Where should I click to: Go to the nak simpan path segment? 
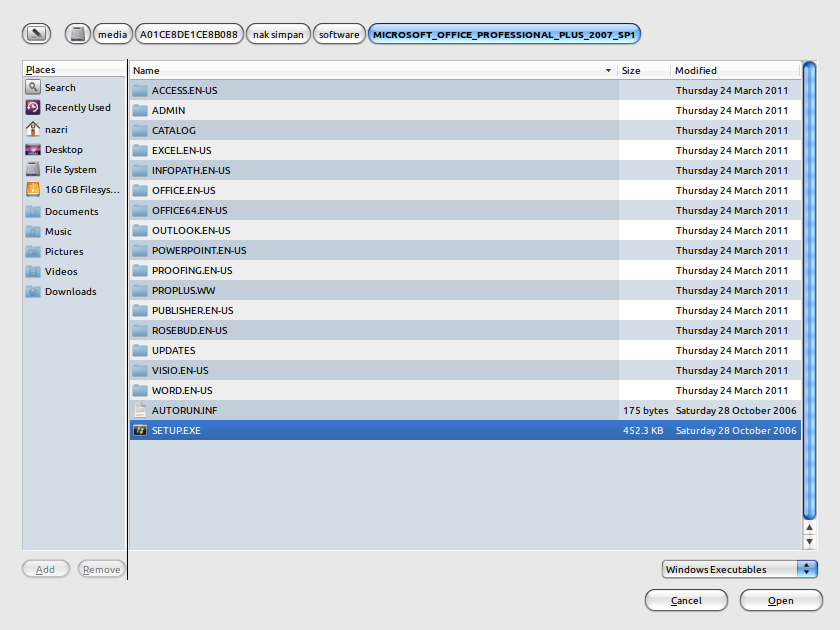point(278,34)
